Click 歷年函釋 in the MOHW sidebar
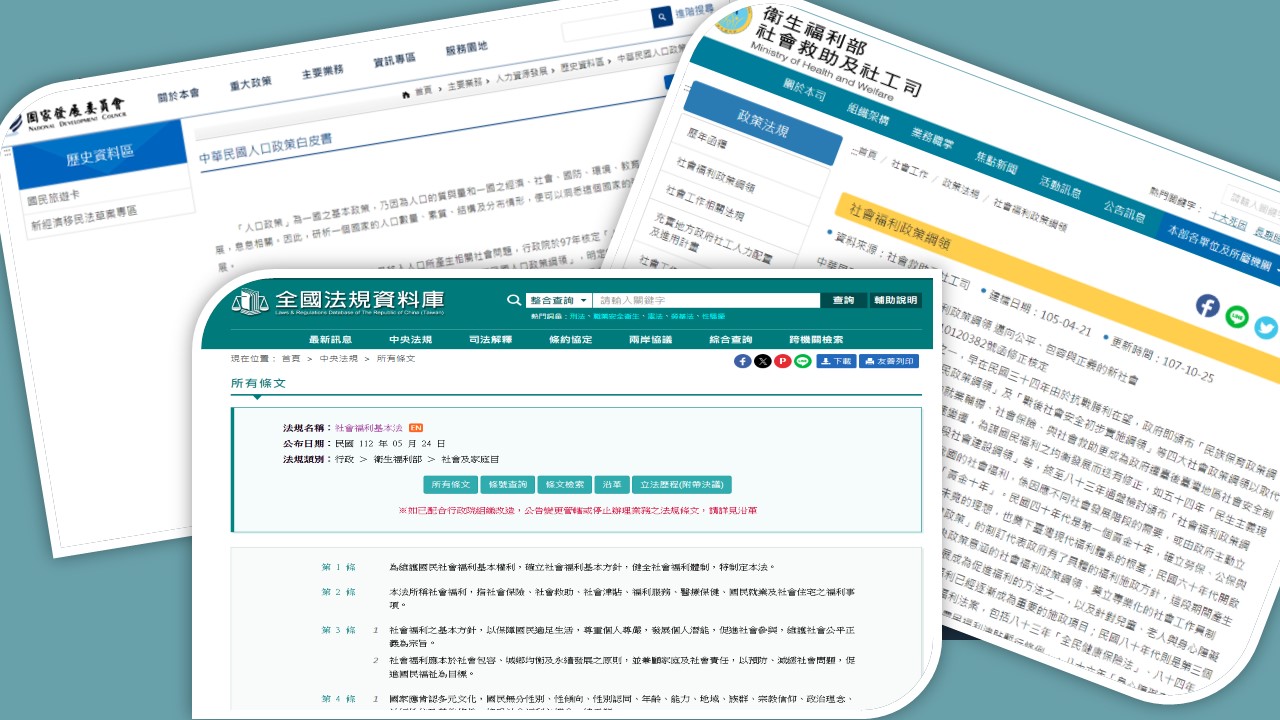 click(708, 140)
